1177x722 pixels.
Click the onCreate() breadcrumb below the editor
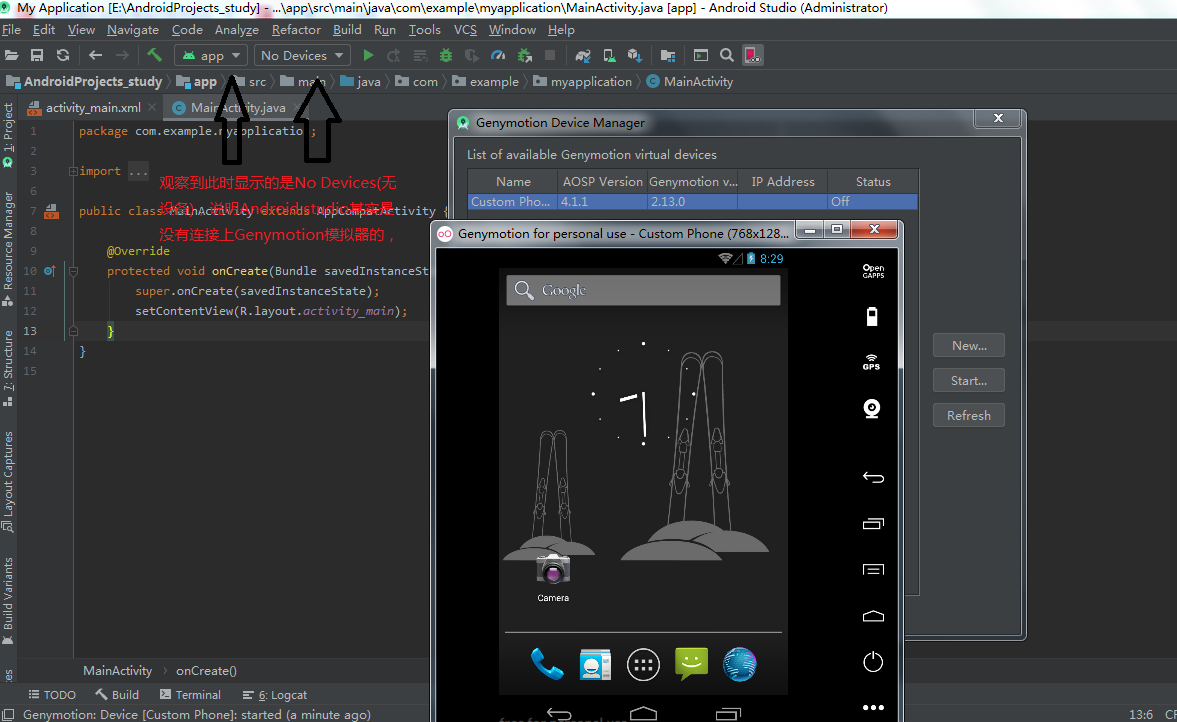pyautogui.click(x=206, y=670)
